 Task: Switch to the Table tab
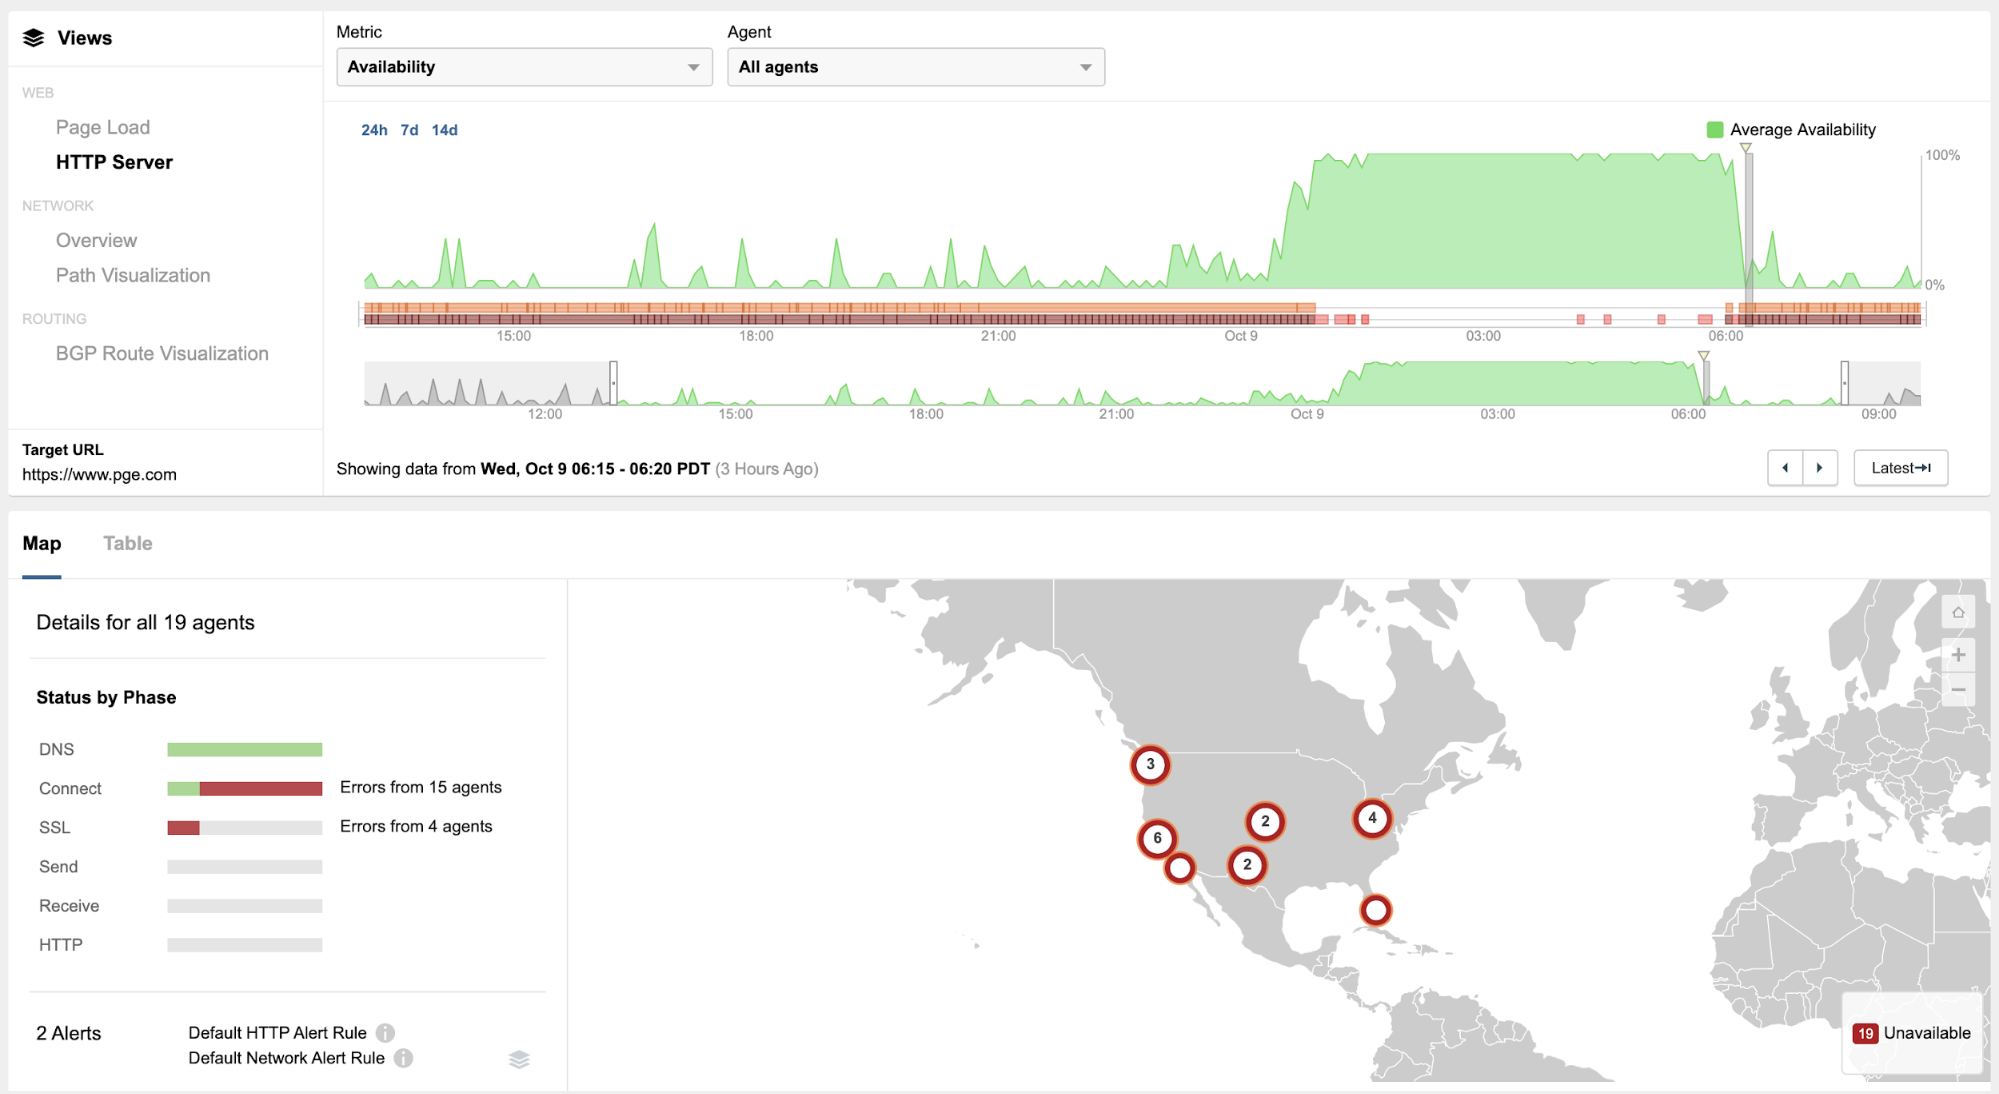point(128,543)
